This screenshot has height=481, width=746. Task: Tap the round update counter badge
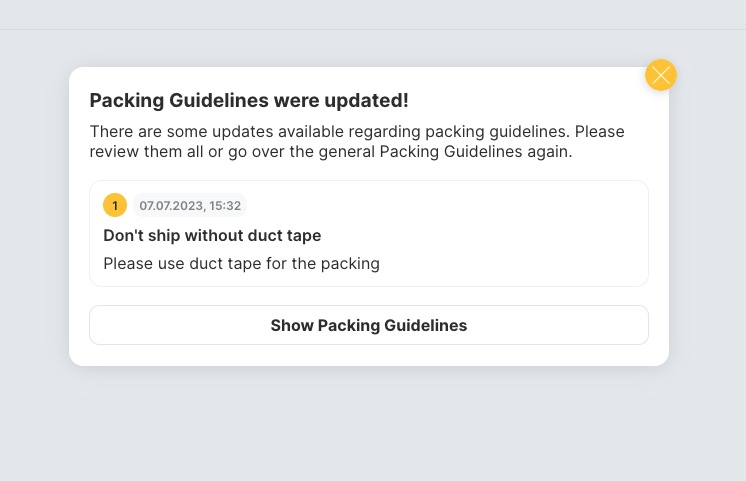click(x=115, y=205)
